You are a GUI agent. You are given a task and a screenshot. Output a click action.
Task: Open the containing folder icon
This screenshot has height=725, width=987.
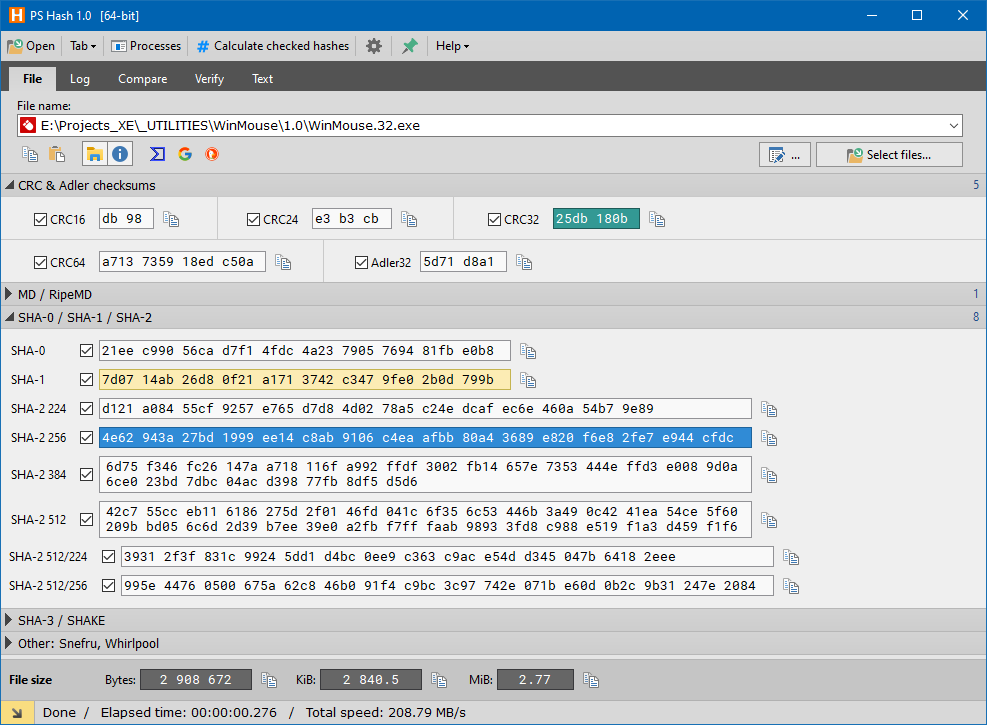click(94, 154)
